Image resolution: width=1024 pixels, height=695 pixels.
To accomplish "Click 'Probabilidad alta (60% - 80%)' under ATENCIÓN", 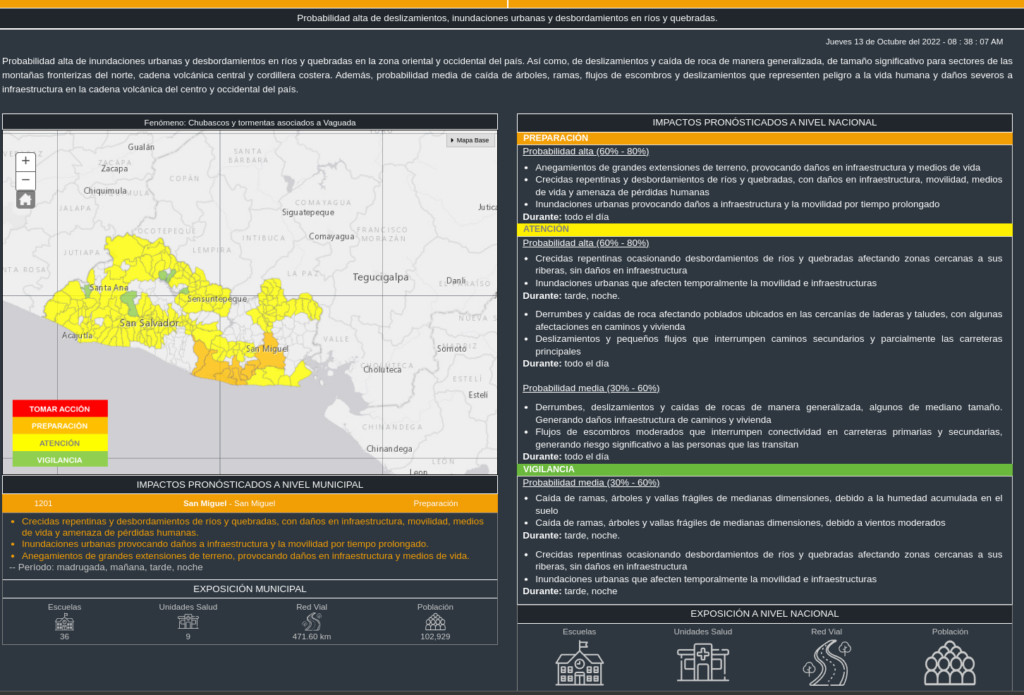I will pyautogui.click(x=586, y=243).
